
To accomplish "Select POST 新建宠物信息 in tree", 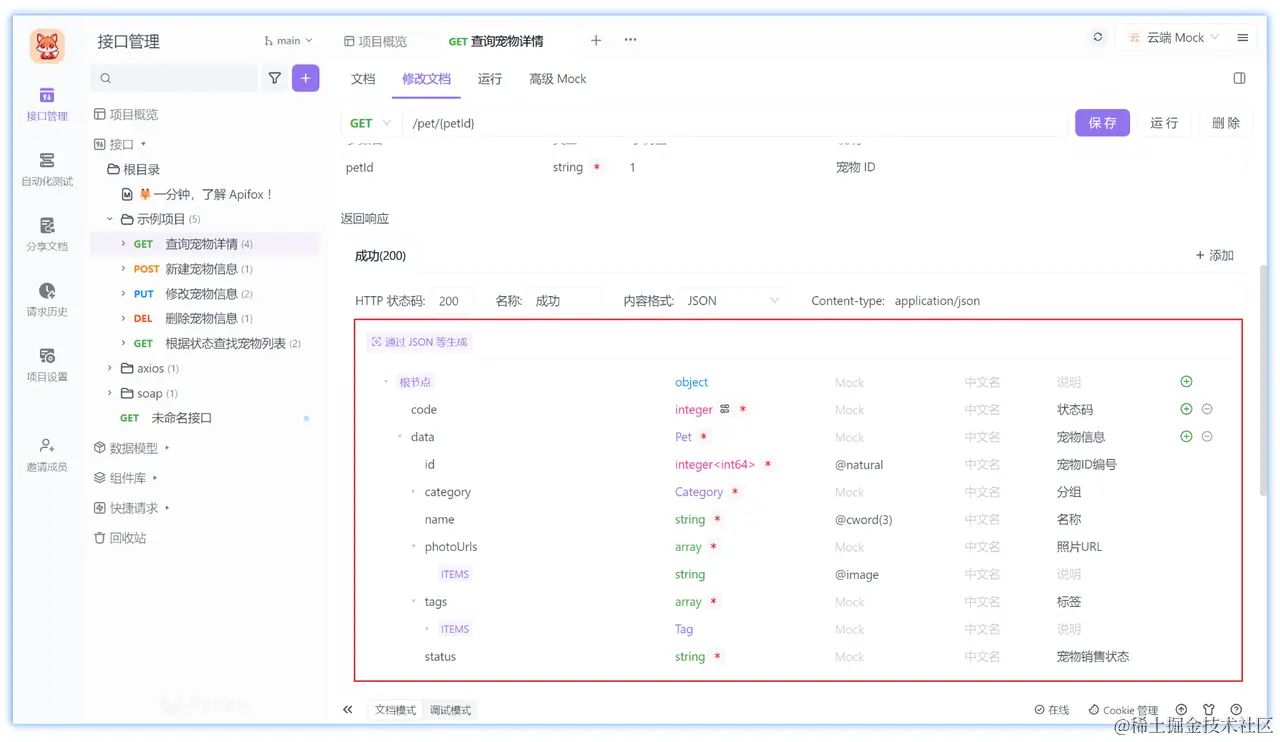I will coord(205,269).
